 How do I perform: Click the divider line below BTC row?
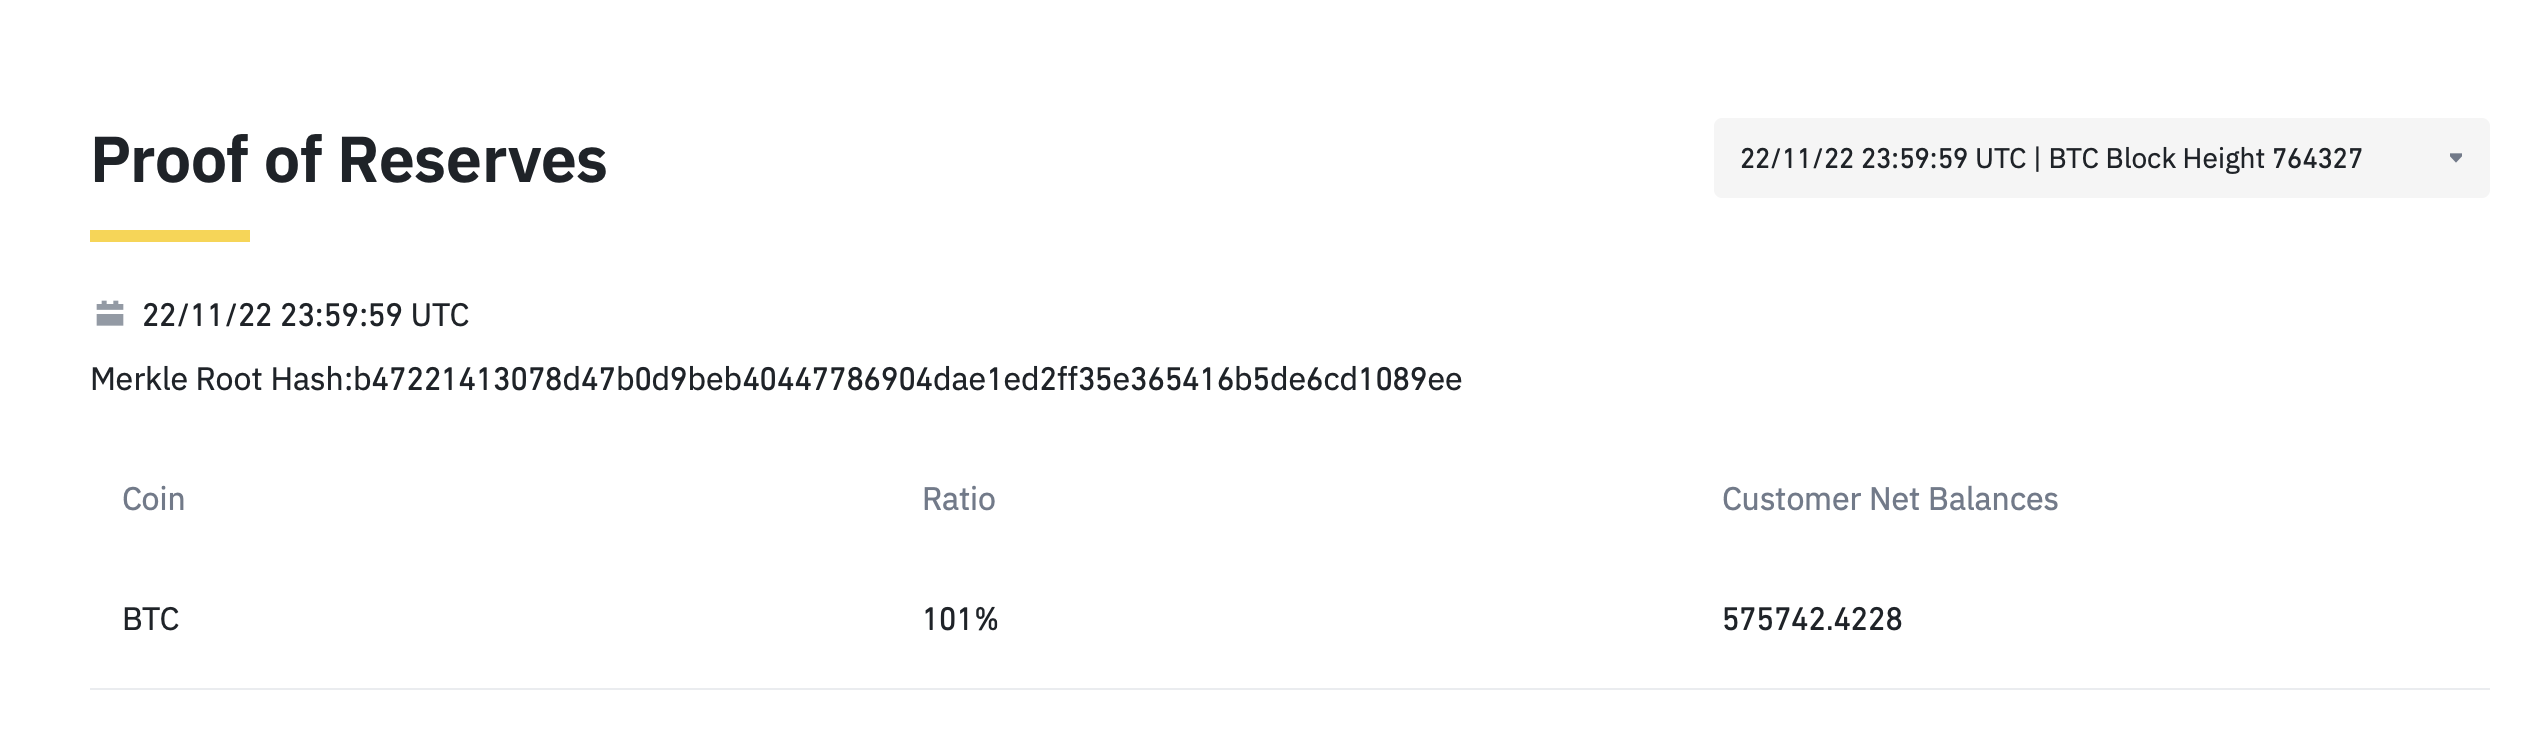point(1288,688)
